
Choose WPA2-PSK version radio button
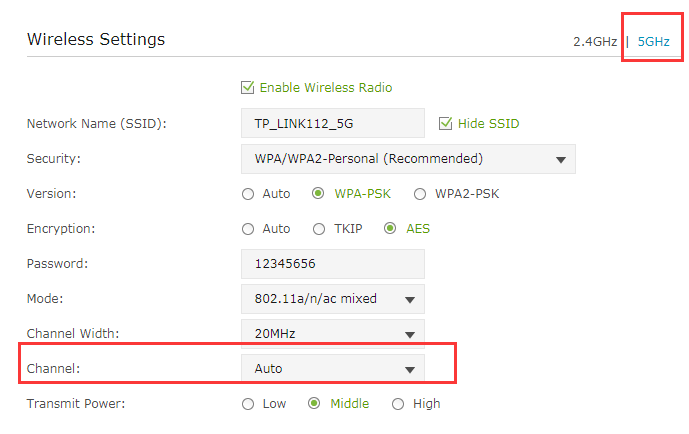click(x=420, y=194)
